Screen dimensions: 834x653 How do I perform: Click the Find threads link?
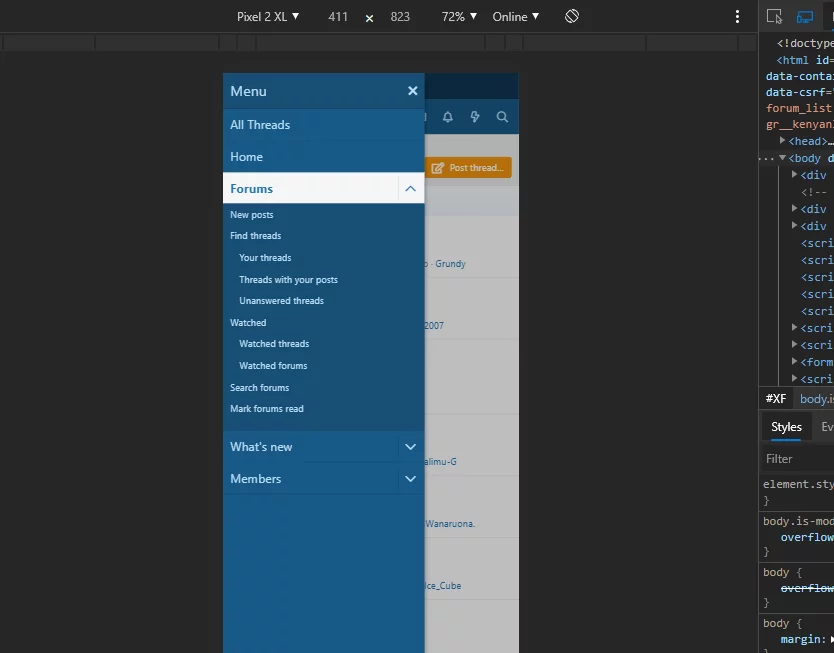(x=255, y=236)
